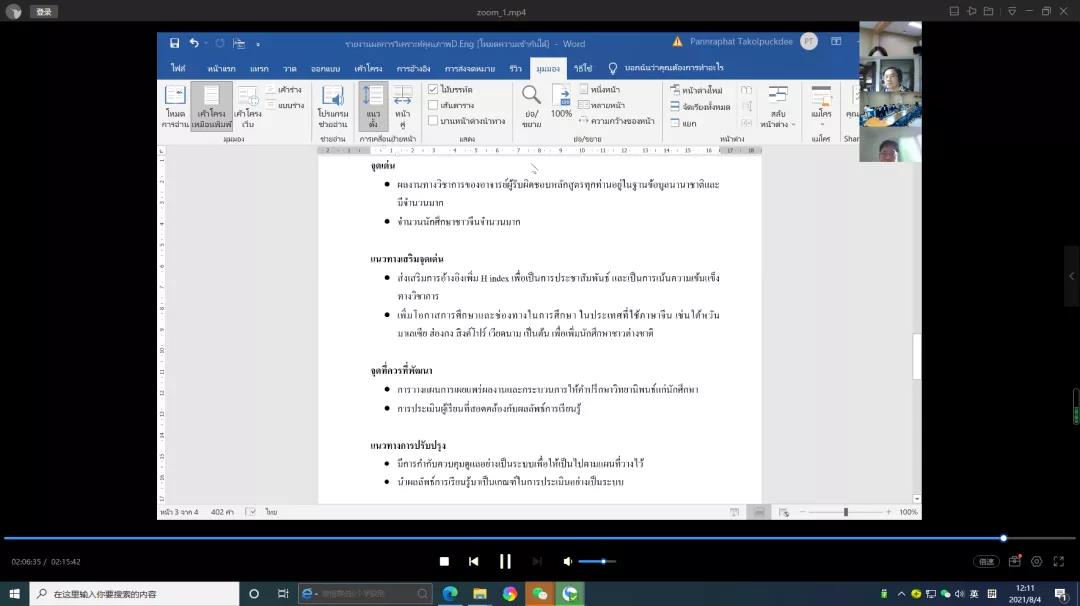Image resolution: width=1080 pixels, height=606 pixels.
Task: Adjust the player volume slider
Action: pos(597,561)
